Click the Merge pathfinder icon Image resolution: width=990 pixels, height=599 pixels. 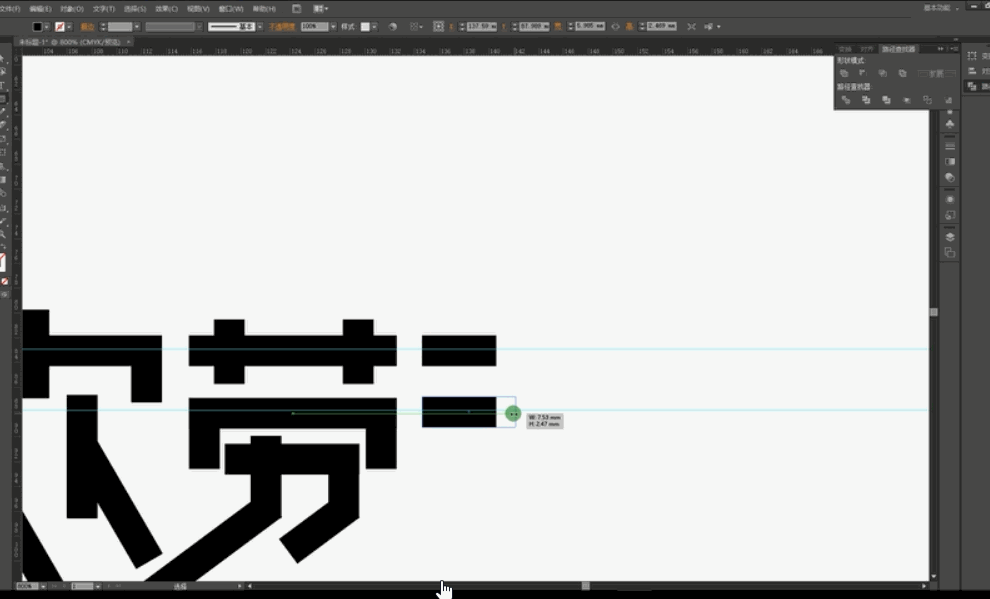886,100
